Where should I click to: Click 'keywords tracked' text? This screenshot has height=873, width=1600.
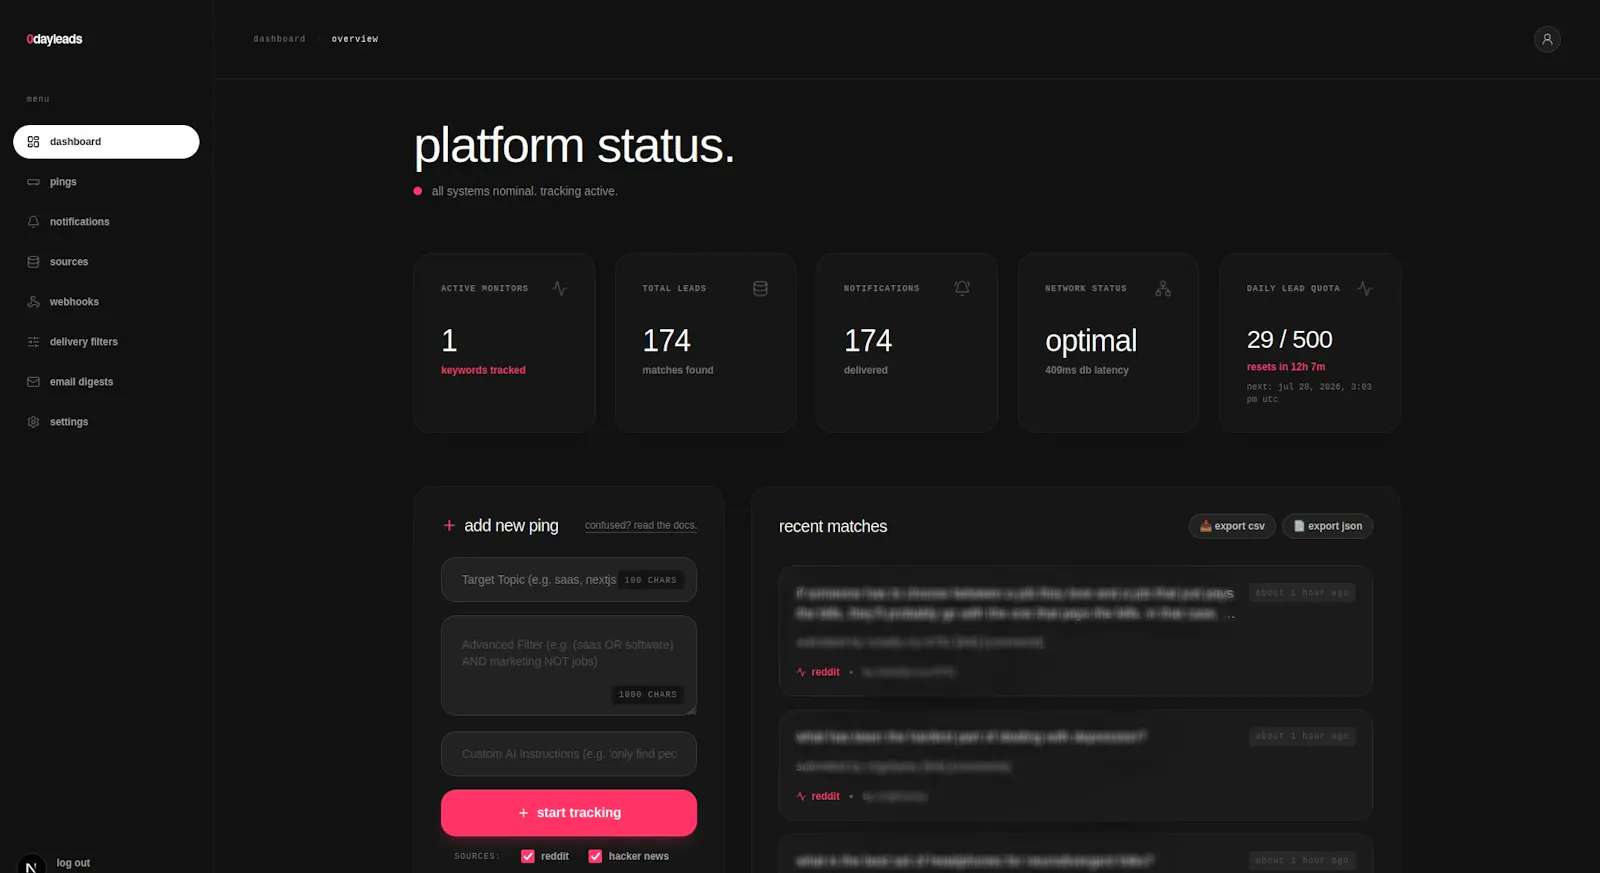coord(483,370)
